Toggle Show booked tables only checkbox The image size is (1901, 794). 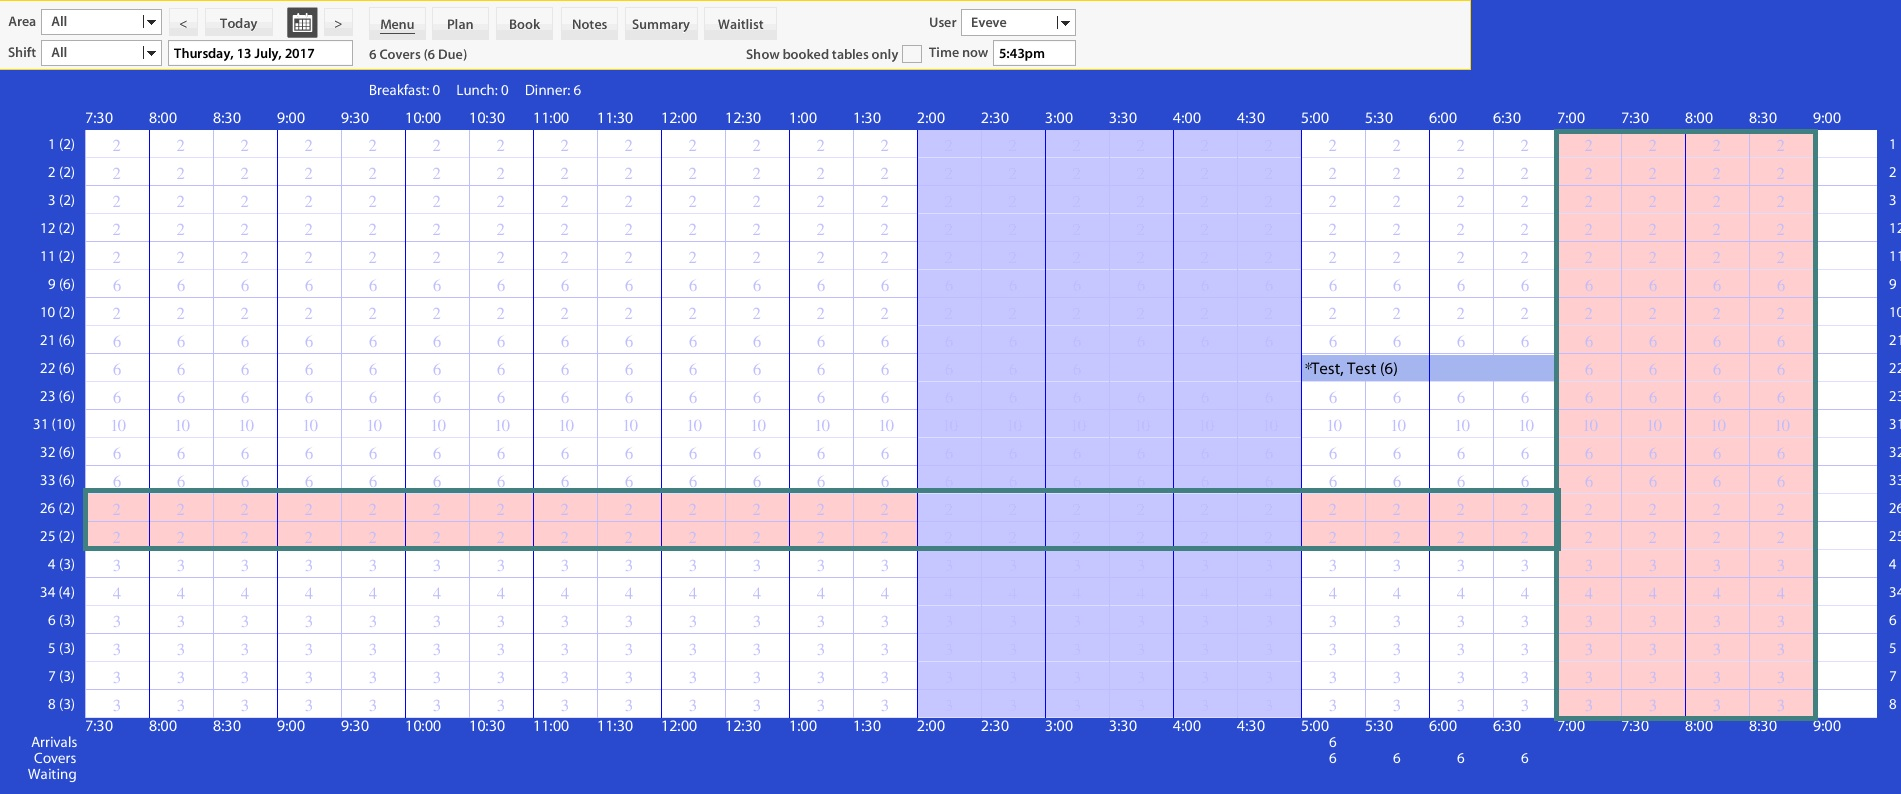pyautogui.click(x=911, y=54)
